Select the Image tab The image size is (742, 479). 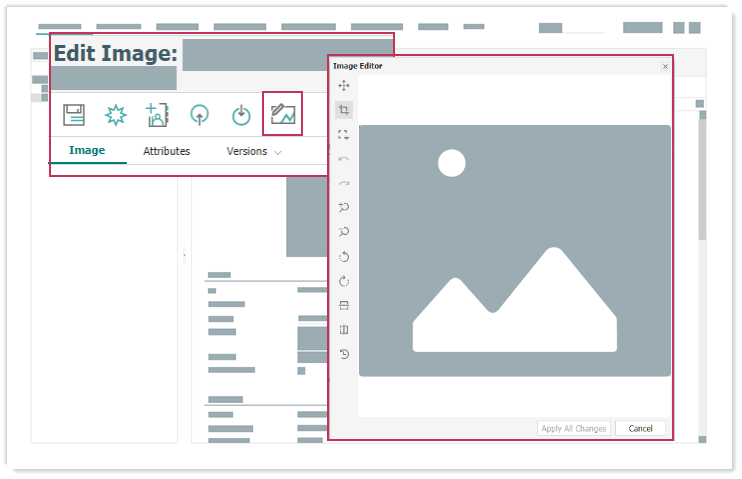87,152
